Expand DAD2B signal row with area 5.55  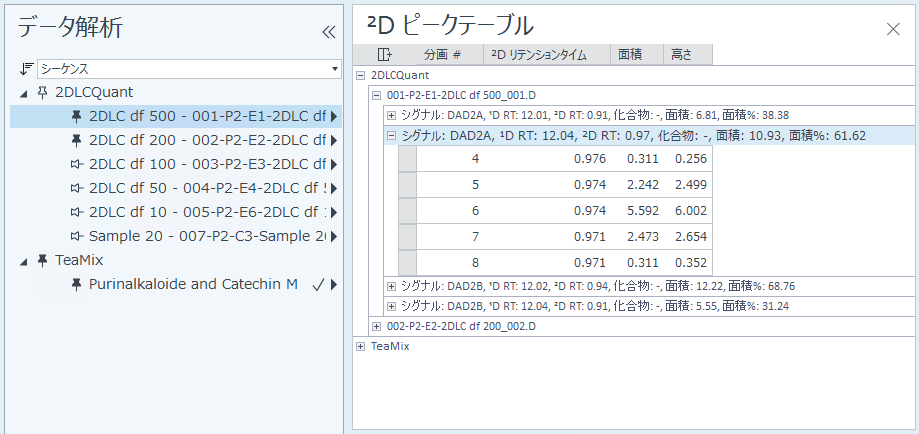click(392, 306)
